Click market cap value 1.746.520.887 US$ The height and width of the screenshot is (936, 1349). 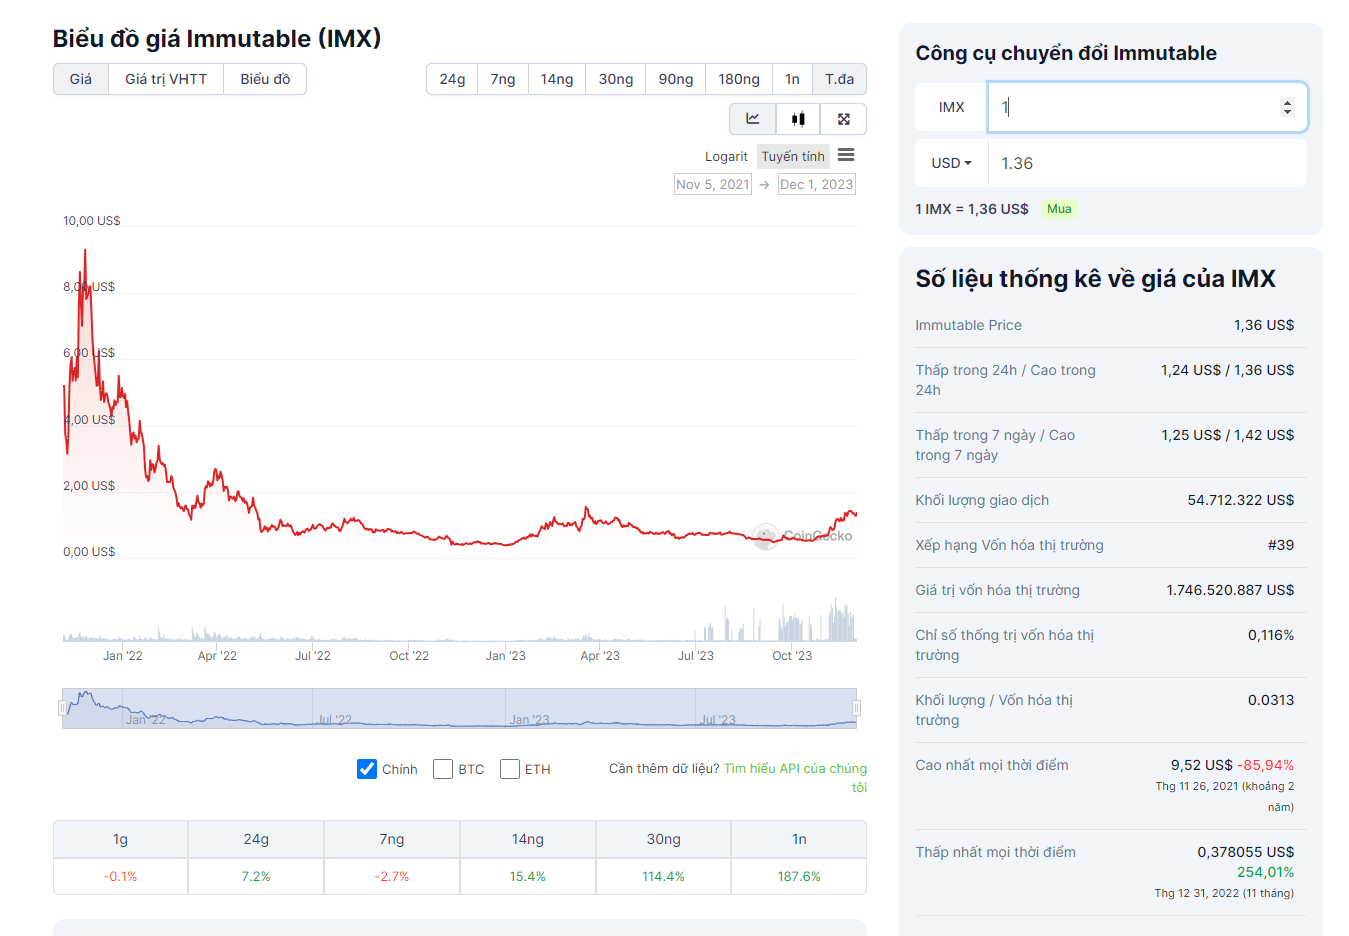[x=1230, y=590]
